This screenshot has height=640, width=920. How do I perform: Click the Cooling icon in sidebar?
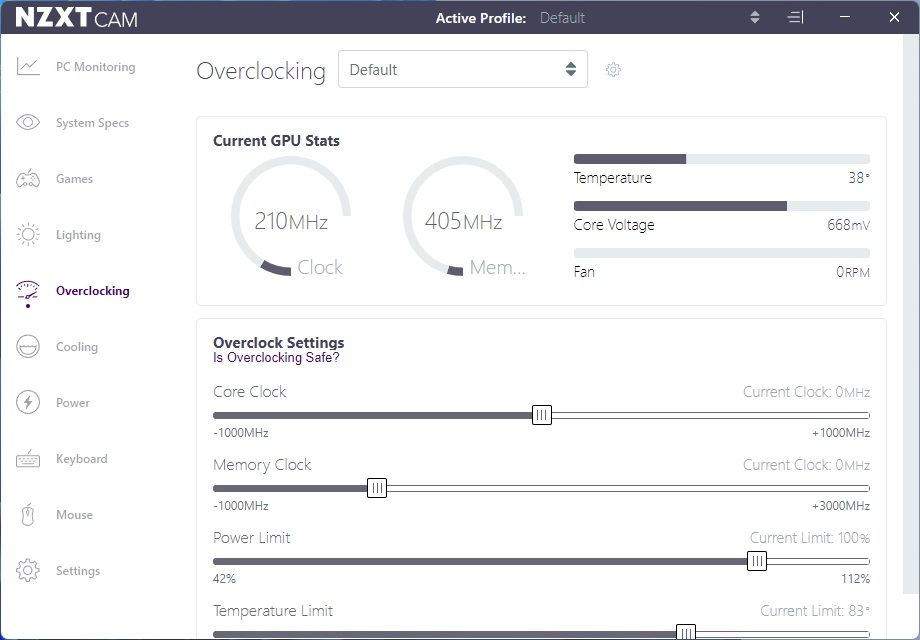point(28,347)
